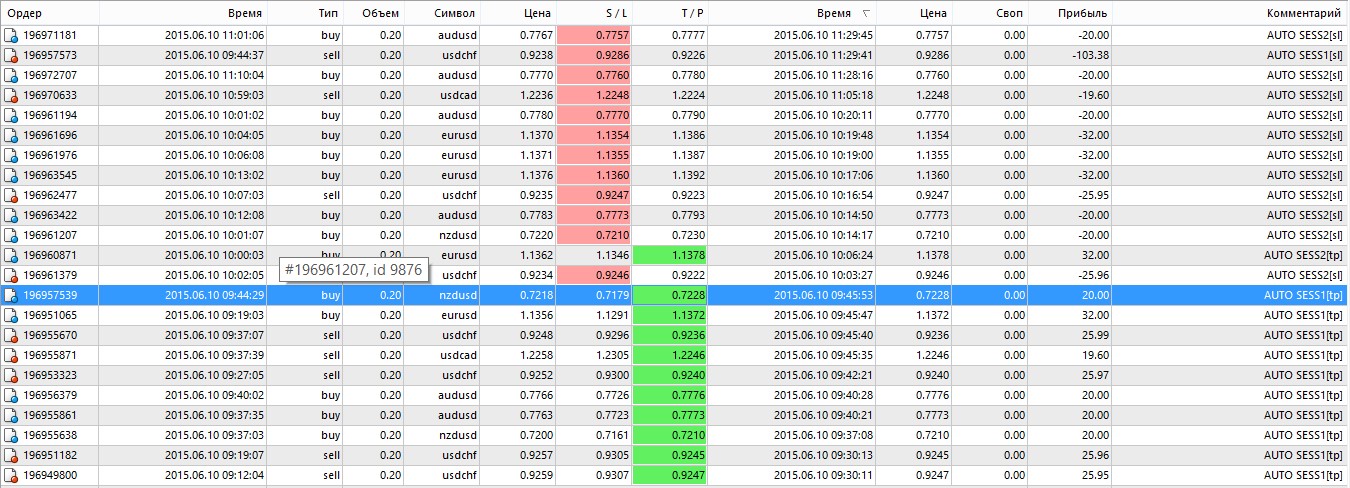The image size is (1350, 488).
Task: Sort by the S / L column header
Action: pyautogui.click(x=594, y=13)
